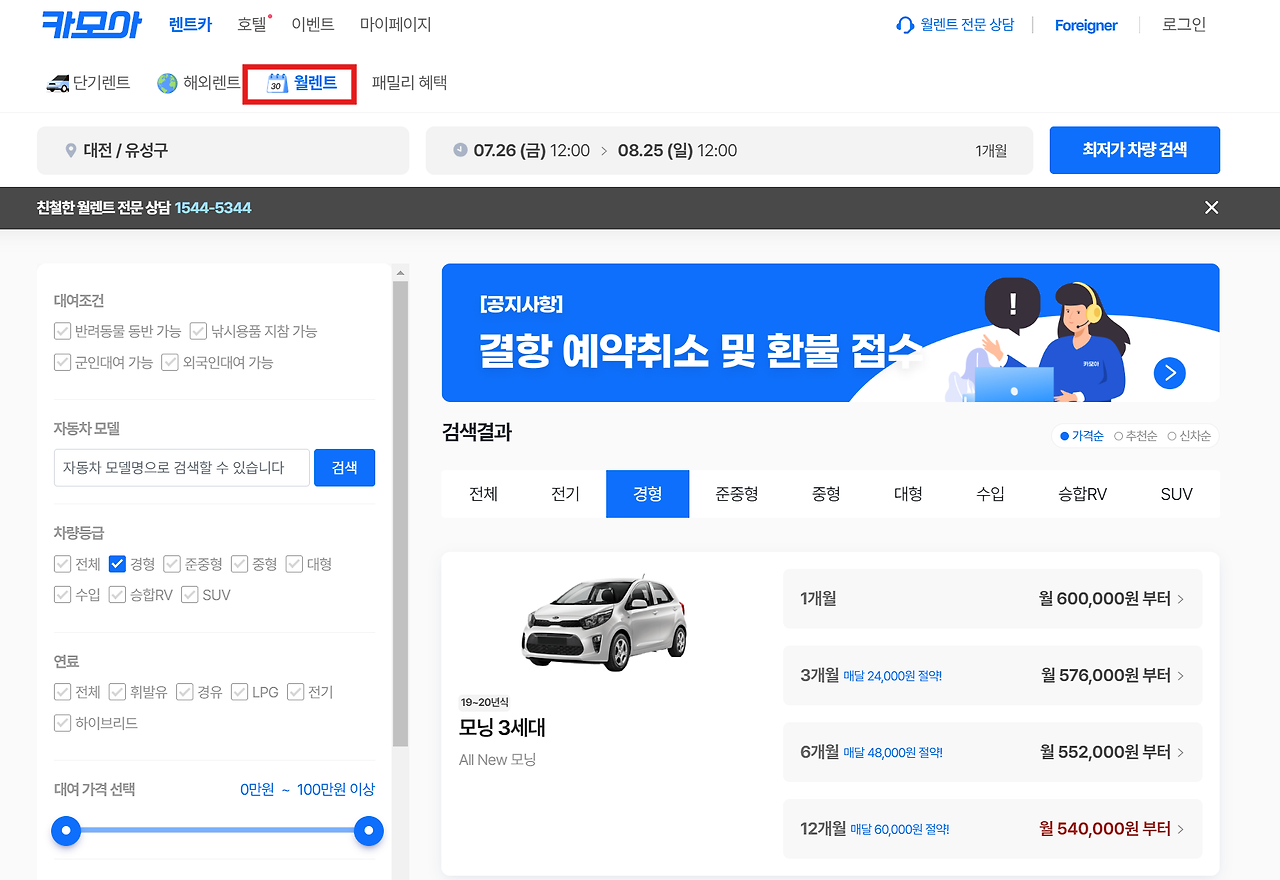This screenshot has height=880, width=1280.
Task: Open the 렌트카 menu
Action: point(191,25)
